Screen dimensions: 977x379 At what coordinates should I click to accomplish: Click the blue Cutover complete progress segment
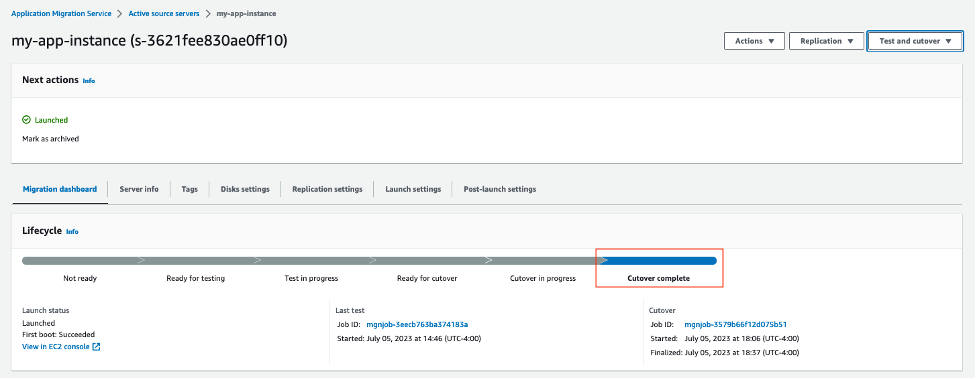coord(659,261)
